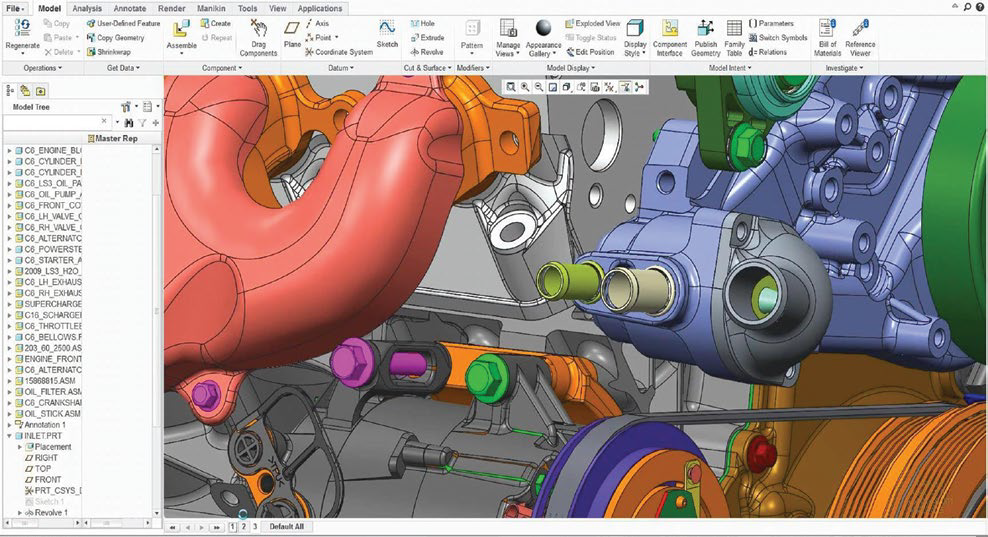Screen dimensions: 988x537
Task: Open Help question mark icon
Action: [x=980, y=7]
